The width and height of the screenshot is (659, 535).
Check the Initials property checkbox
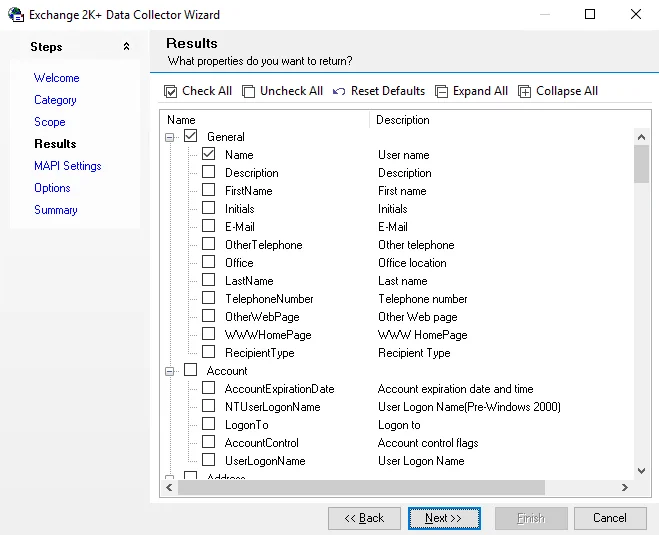click(x=208, y=208)
